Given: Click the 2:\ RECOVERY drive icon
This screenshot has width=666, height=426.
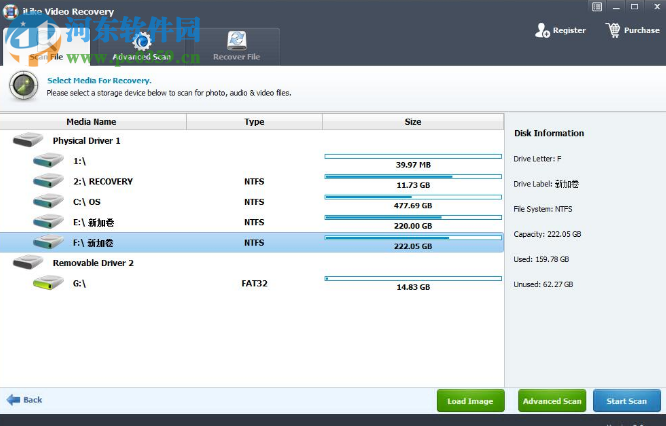Looking at the screenshot, I should pyautogui.click(x=47, y=182).
